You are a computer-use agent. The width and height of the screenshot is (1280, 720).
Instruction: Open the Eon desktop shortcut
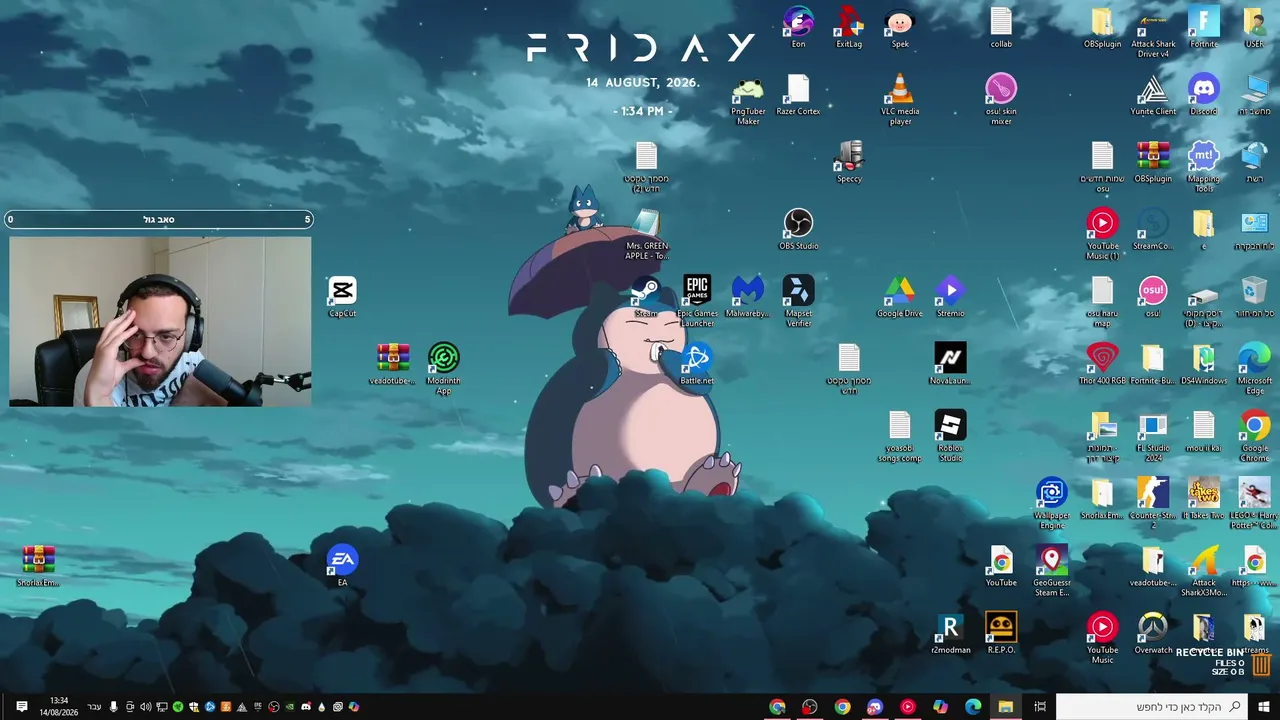(798, 28)
